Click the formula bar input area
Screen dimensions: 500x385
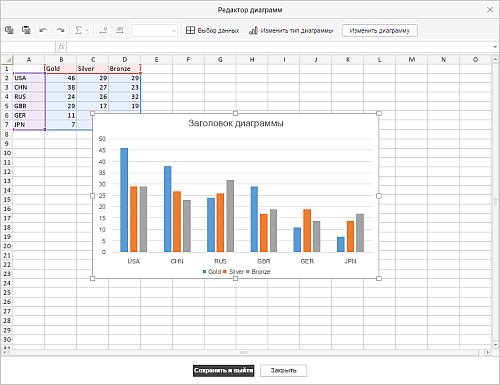click(279, 47)
